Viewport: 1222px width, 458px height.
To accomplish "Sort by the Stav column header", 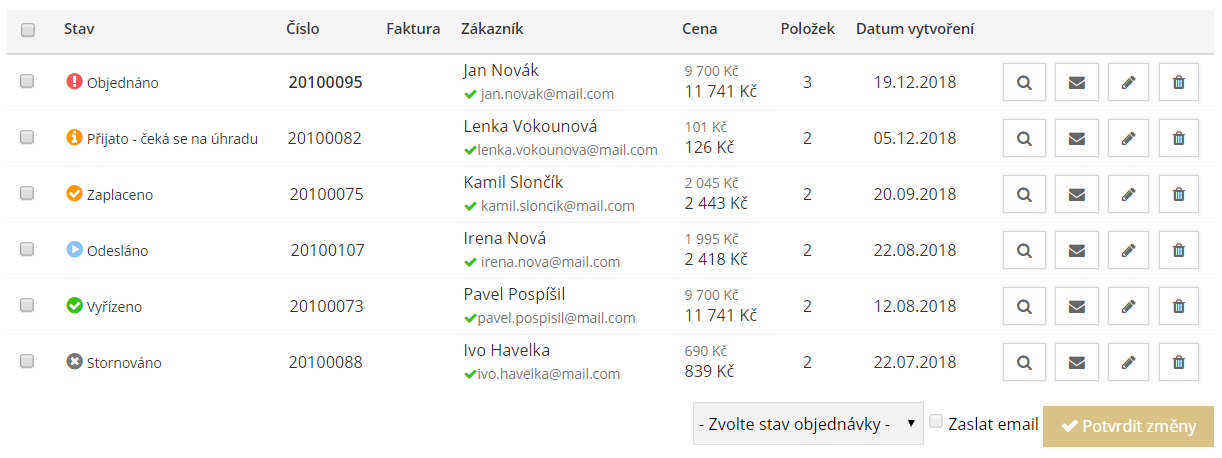I will coord(79,29).
